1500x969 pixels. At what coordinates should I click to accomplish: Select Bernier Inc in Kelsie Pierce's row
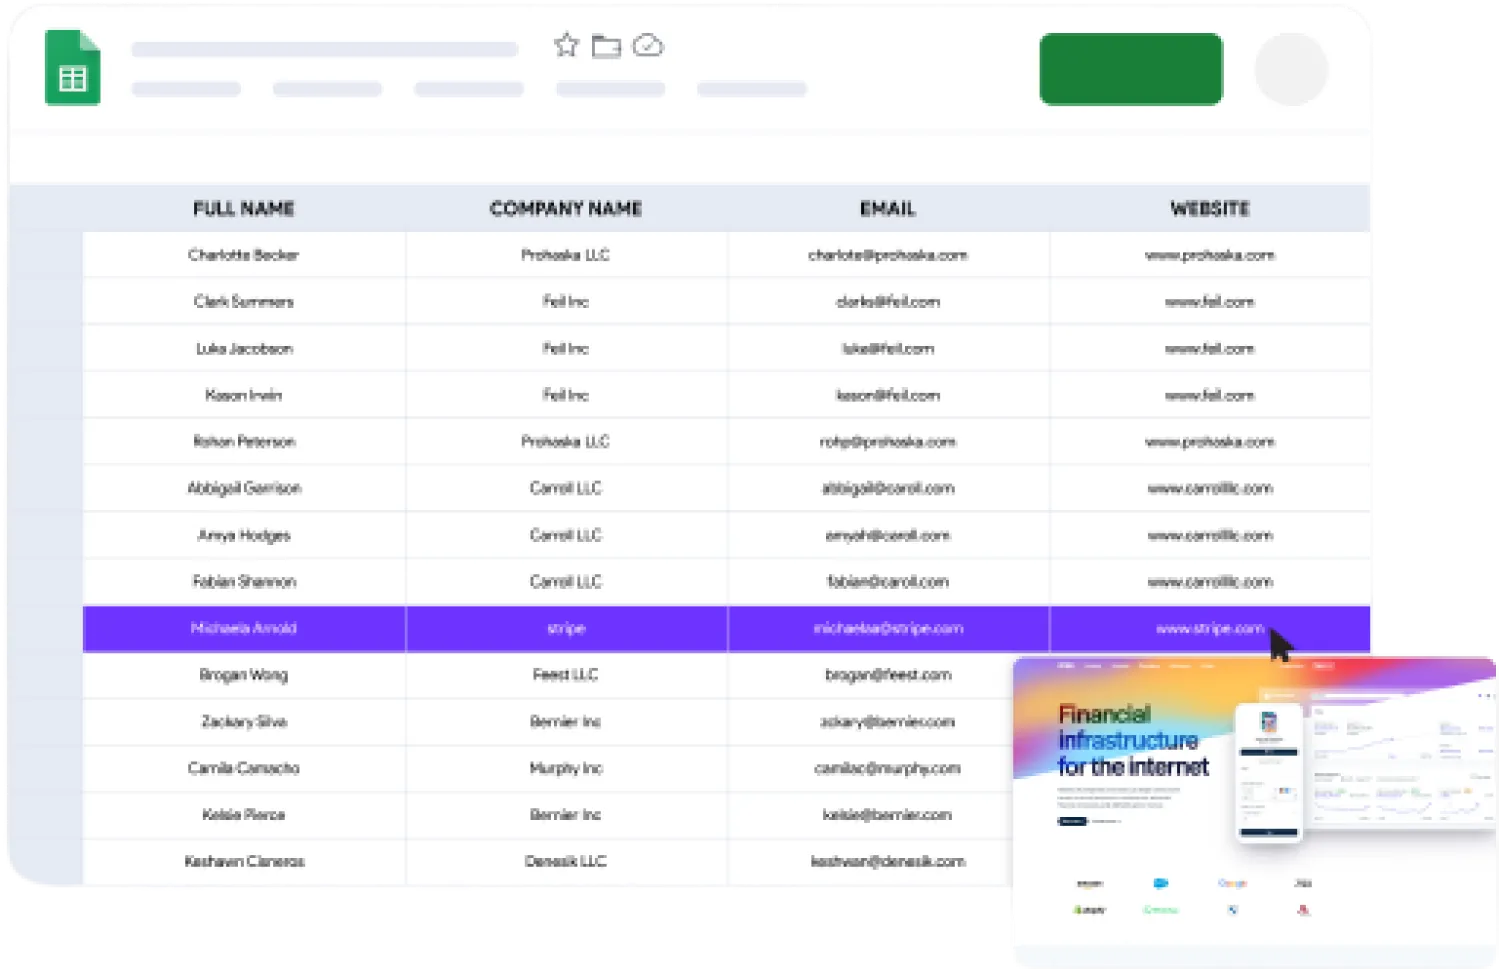[x=566, y=815]
